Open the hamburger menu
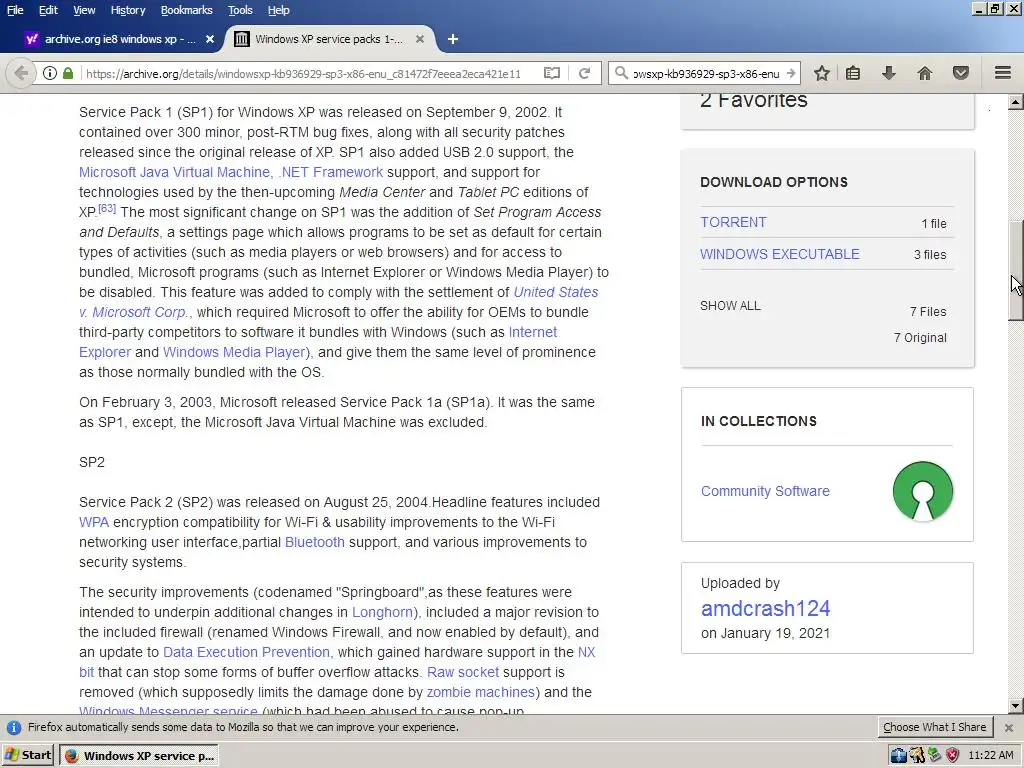 (x=1002, y=73)
